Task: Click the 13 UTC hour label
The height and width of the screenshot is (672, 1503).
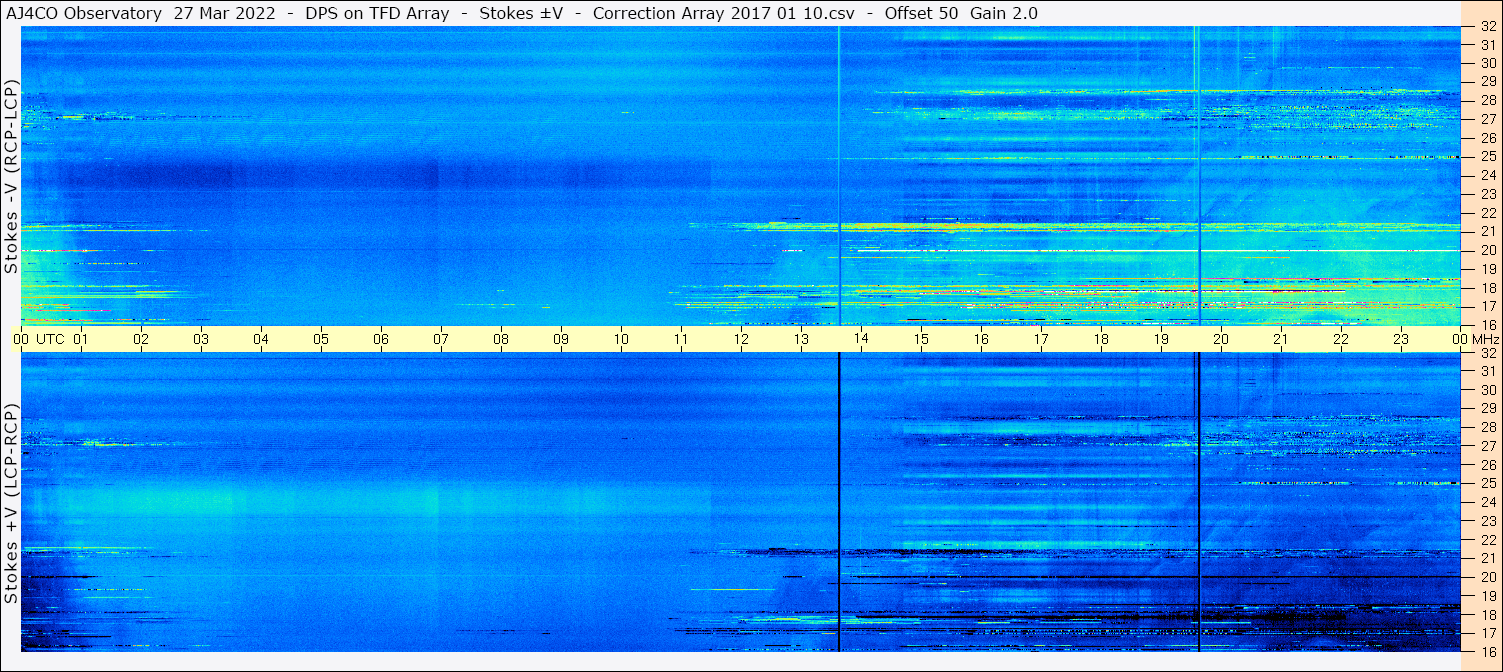Action: click(x=801, y=339)
